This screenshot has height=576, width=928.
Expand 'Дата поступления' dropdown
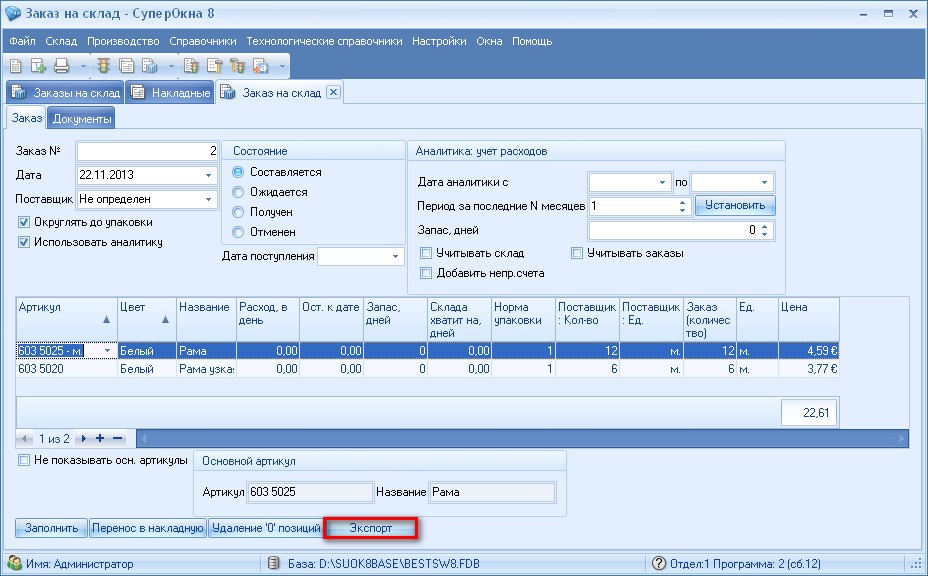coord(395,256)
